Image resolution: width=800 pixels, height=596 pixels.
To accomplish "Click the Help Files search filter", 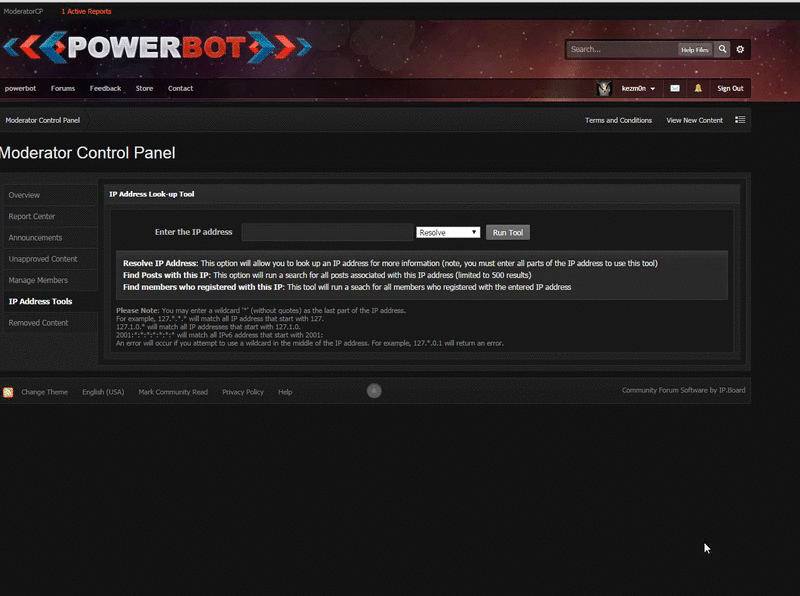I will (694, 49).
